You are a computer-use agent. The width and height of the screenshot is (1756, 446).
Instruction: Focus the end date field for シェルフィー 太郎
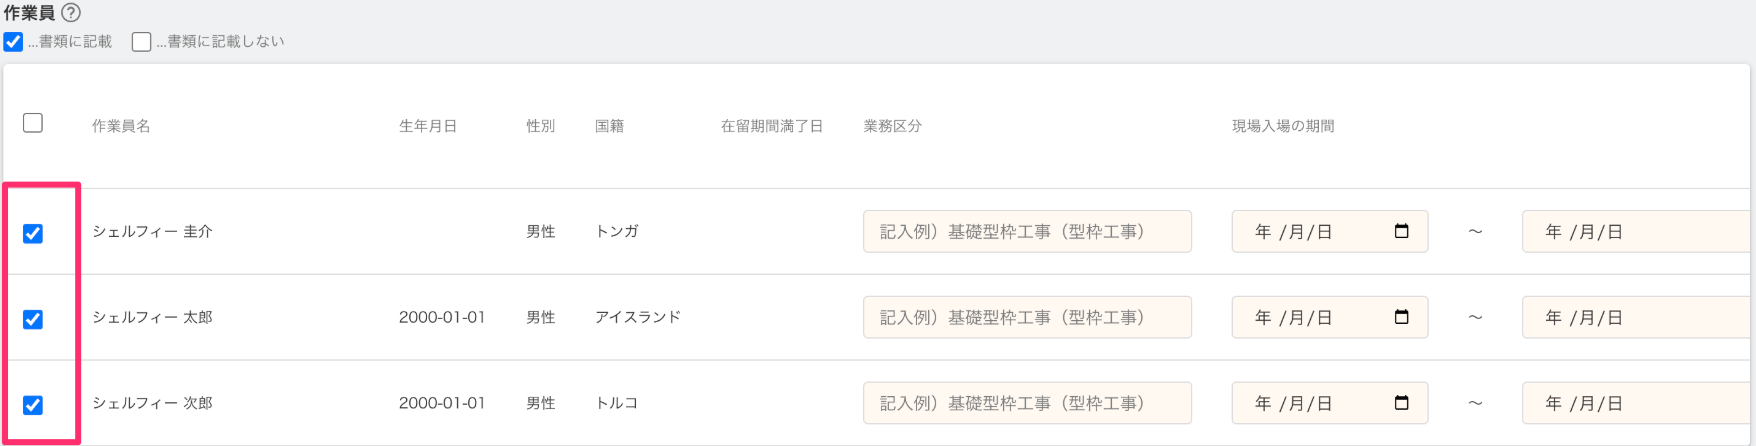1636,317
